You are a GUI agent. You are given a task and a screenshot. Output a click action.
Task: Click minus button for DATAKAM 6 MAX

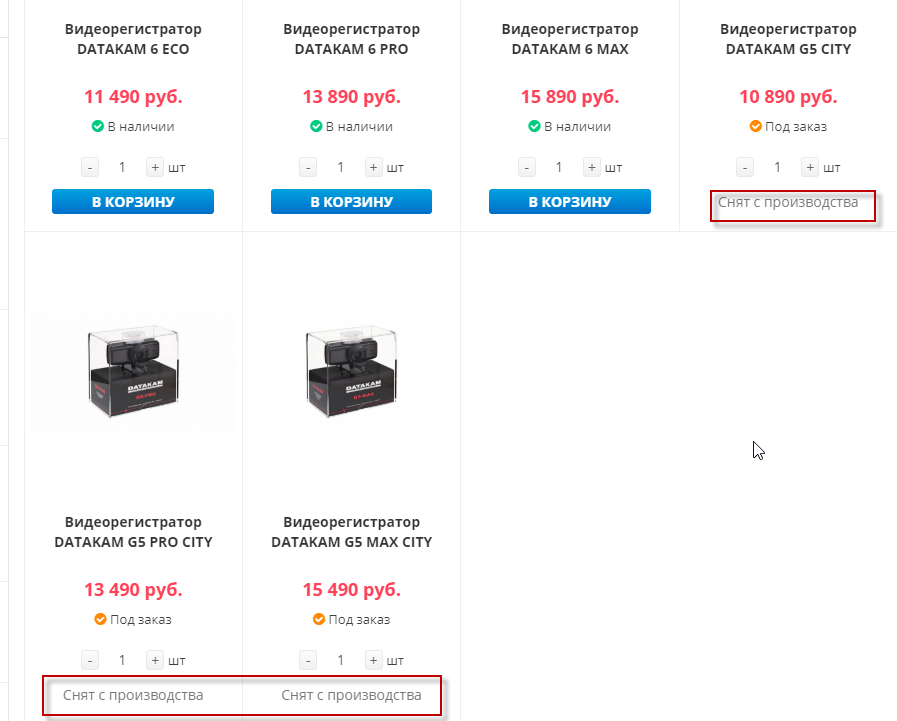click(x=526, y=167)
